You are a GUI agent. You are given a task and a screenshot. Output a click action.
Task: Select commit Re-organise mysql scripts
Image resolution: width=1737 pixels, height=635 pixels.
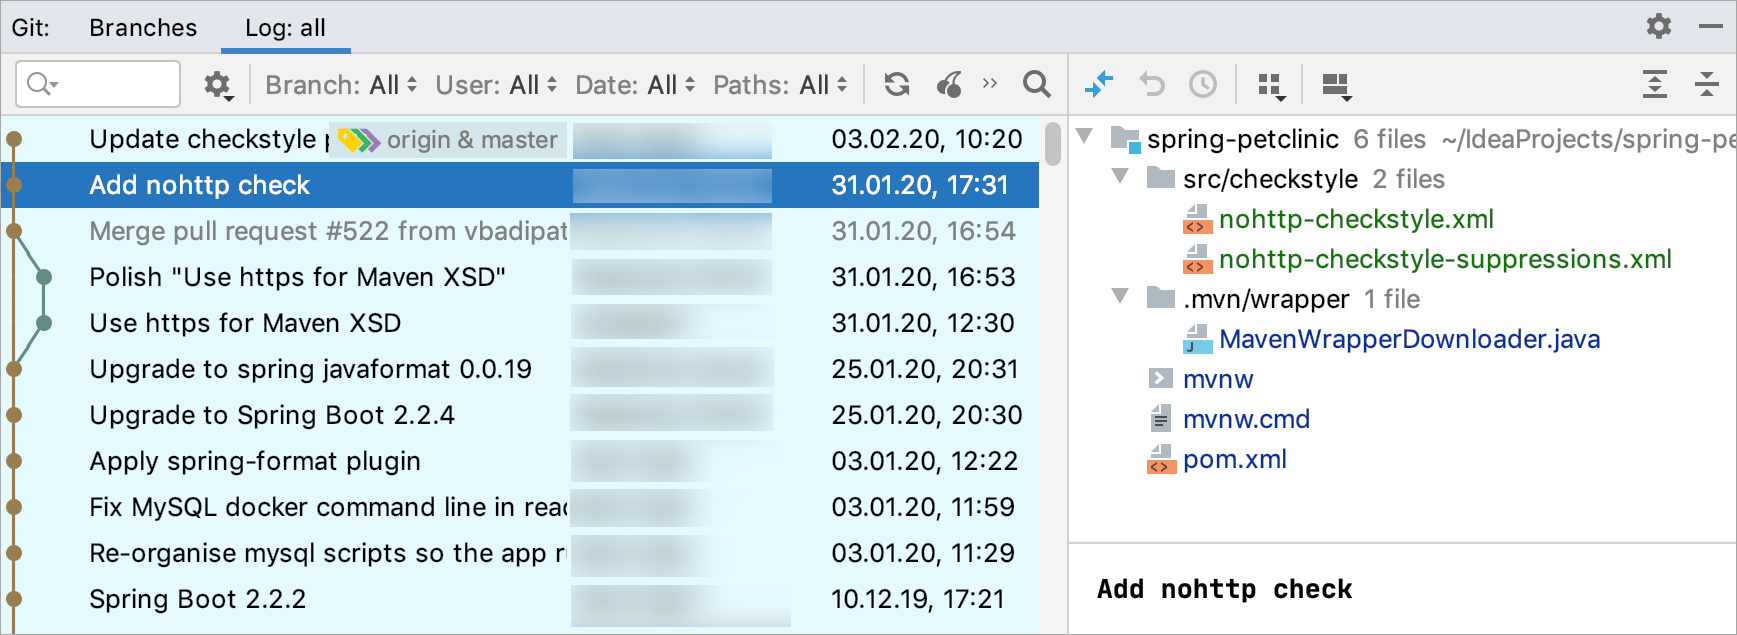pyautogui.click(x=520, y=553)
